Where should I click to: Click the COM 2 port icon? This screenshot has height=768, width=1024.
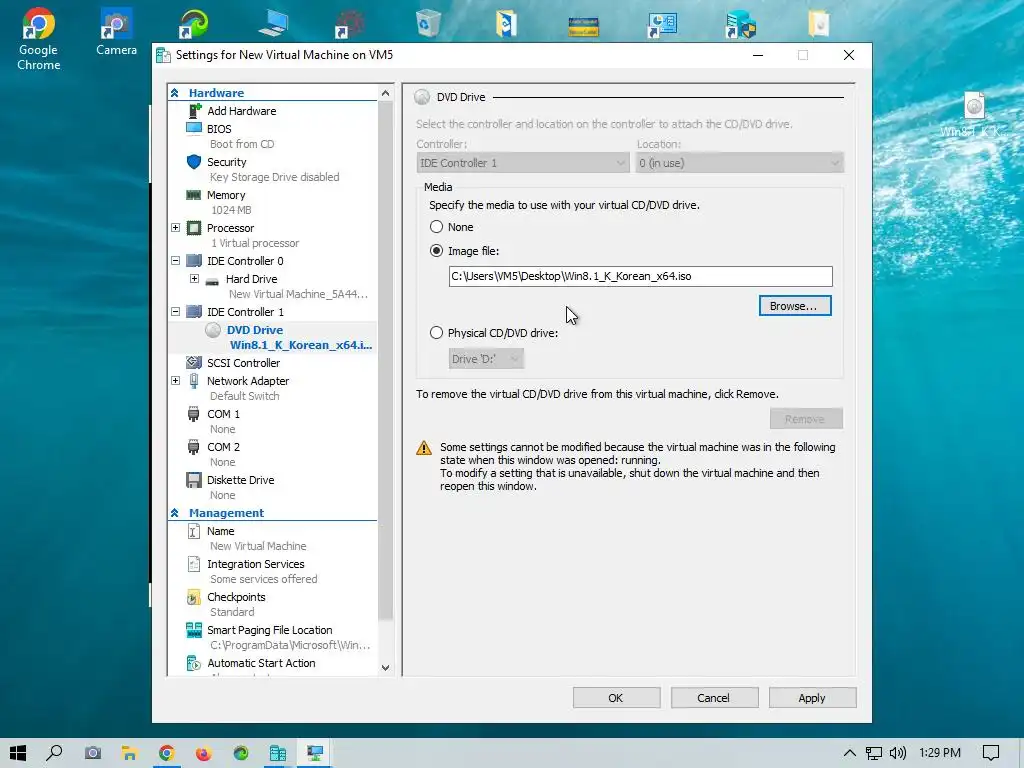pyautogui.click(x=193, y=447)
